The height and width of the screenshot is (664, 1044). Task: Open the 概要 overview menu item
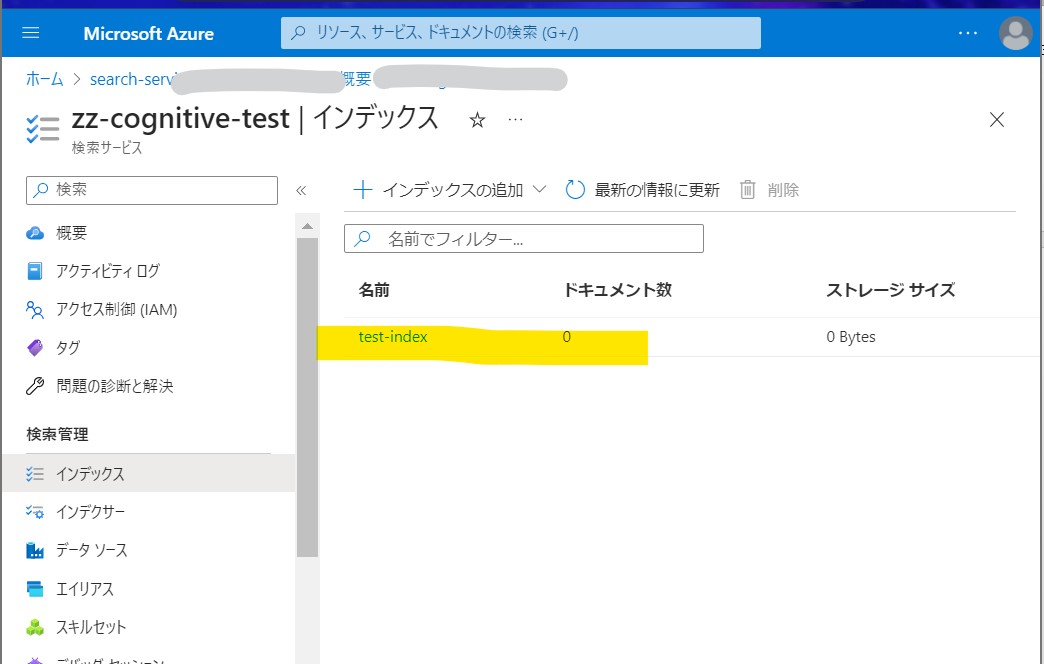(x=71, y=233)
